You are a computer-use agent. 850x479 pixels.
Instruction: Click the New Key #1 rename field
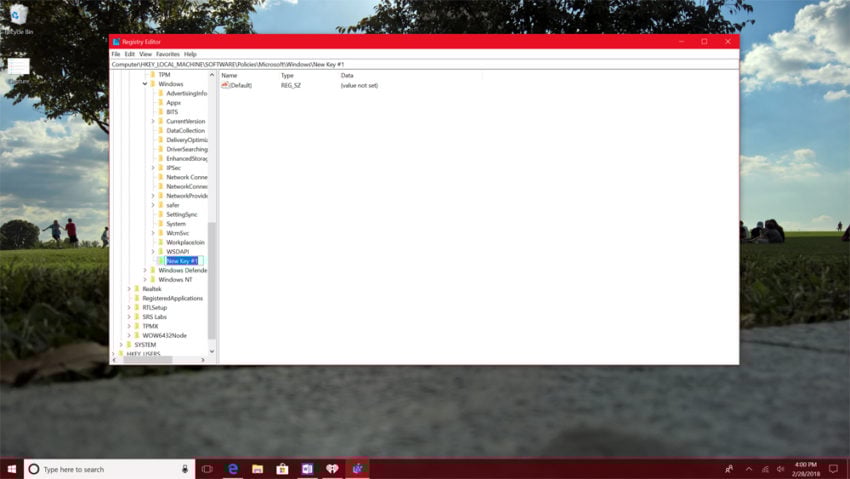point(184,261)
